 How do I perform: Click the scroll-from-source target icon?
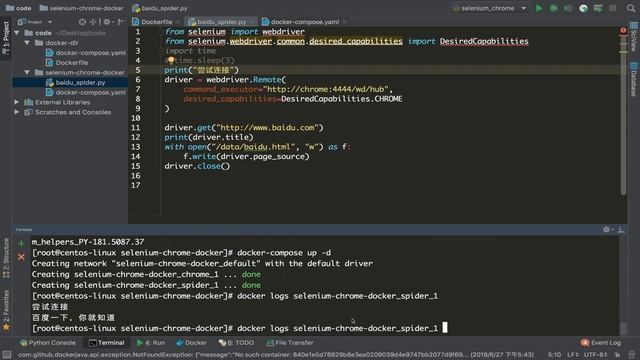[82, 22]
